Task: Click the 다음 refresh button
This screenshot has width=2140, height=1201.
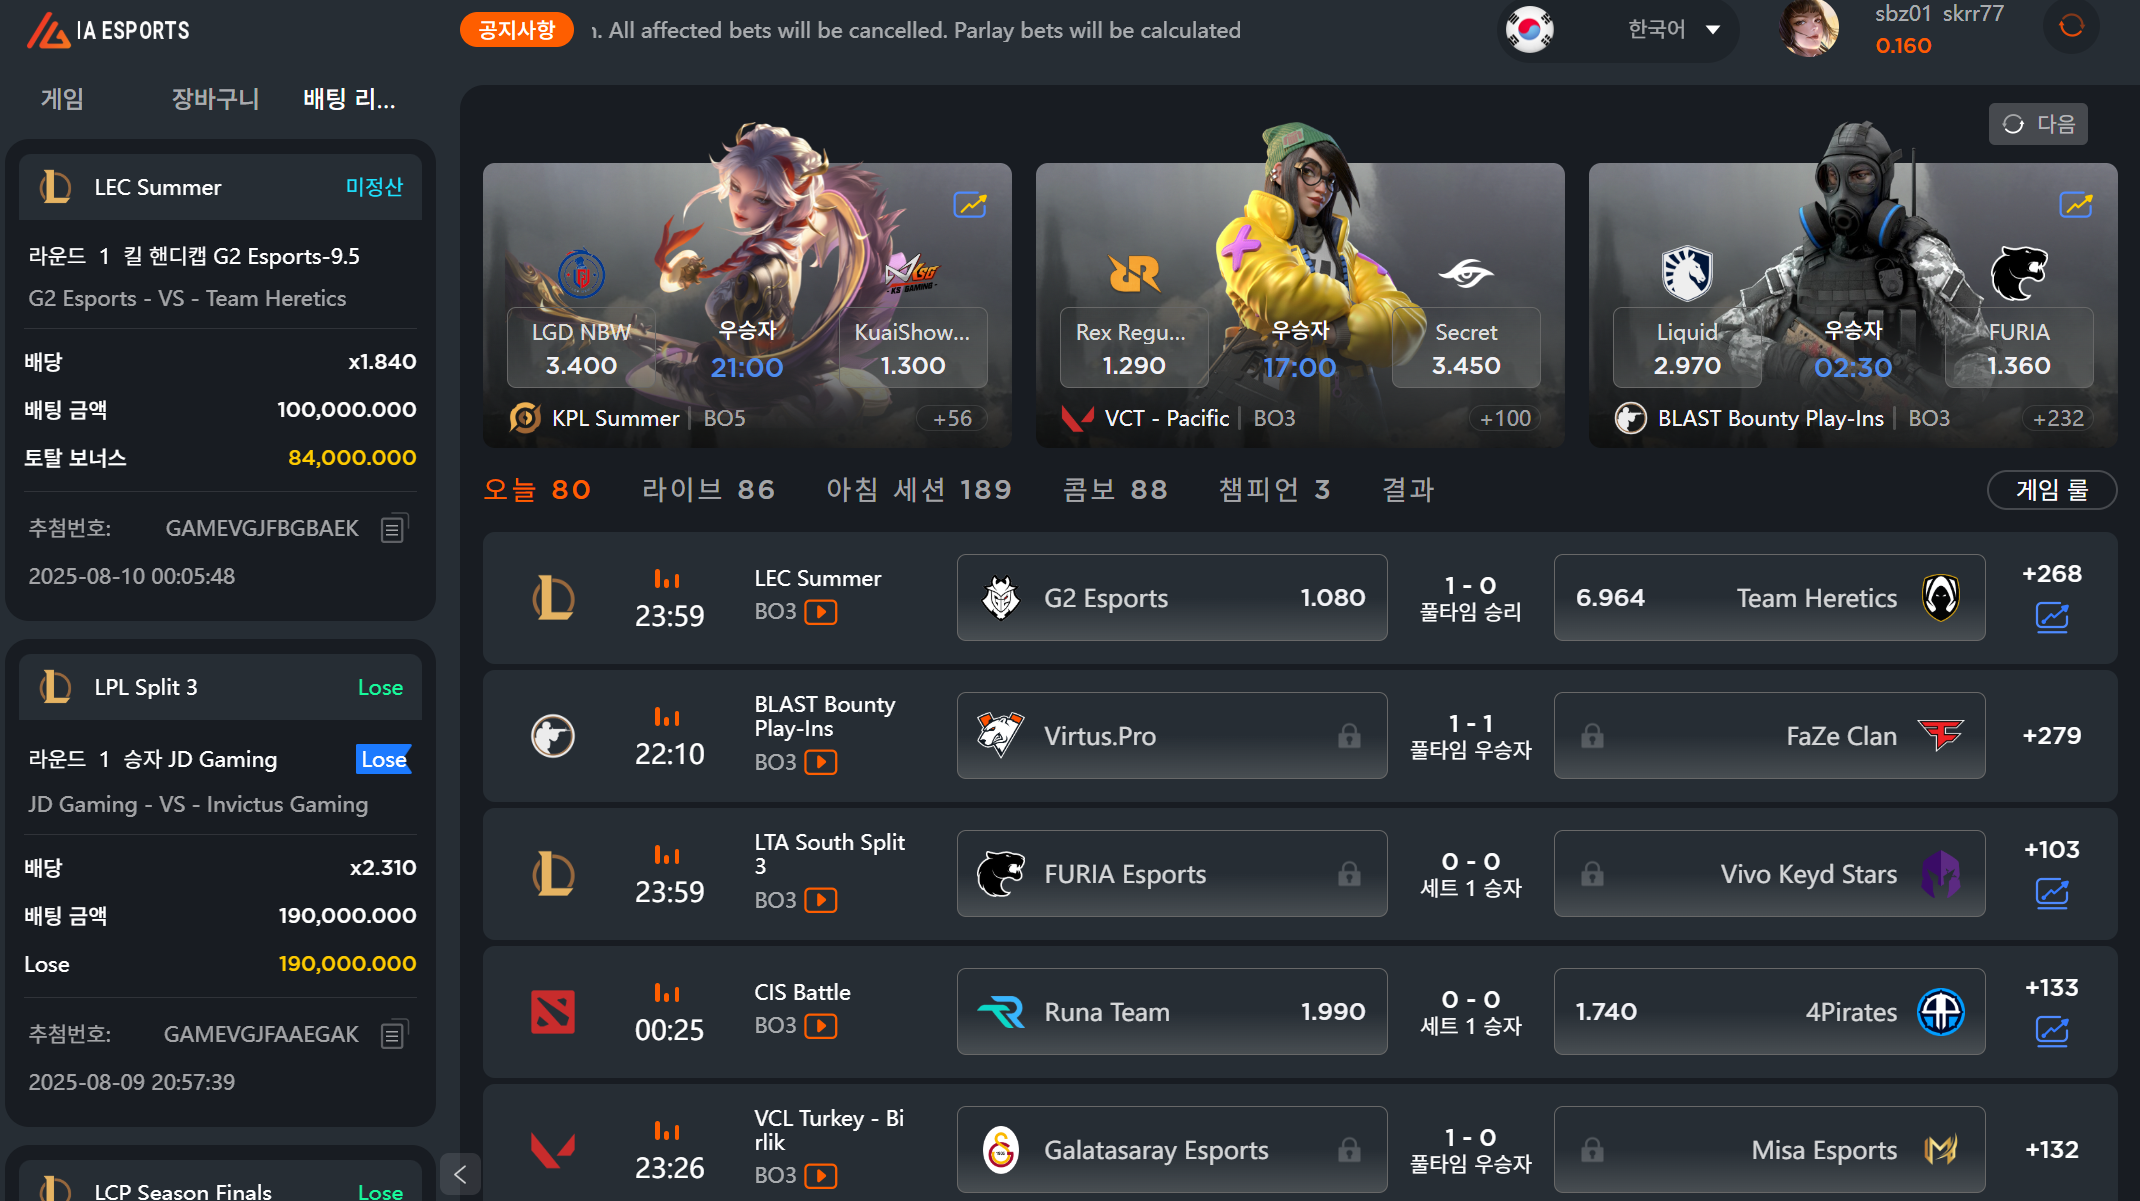Action: point(2038,124)
